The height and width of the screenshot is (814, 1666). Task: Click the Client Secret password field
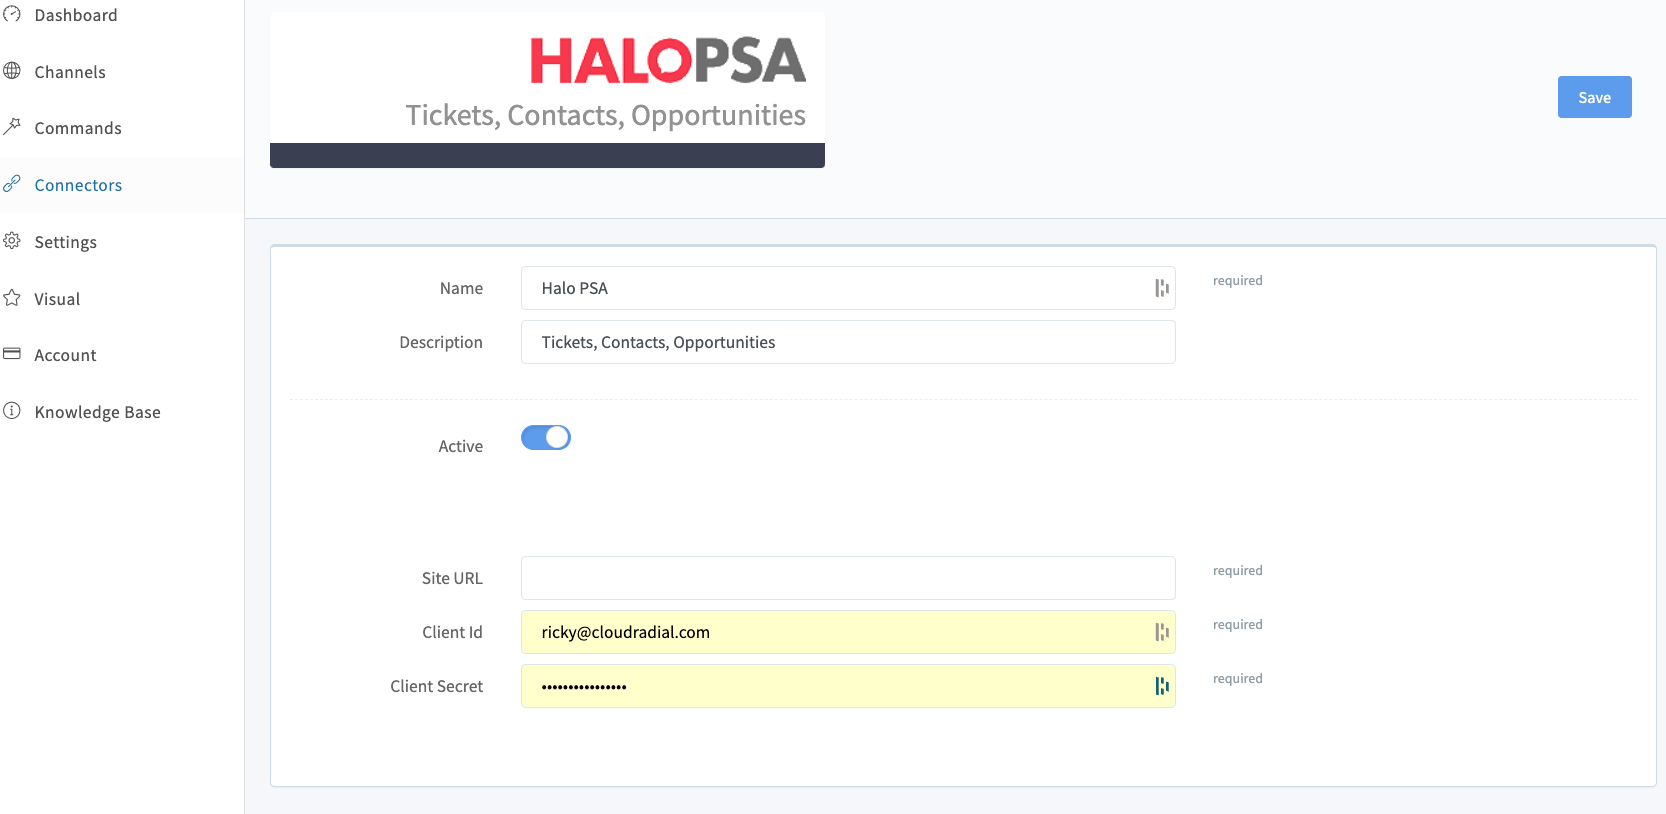click(x=848, y=686)
